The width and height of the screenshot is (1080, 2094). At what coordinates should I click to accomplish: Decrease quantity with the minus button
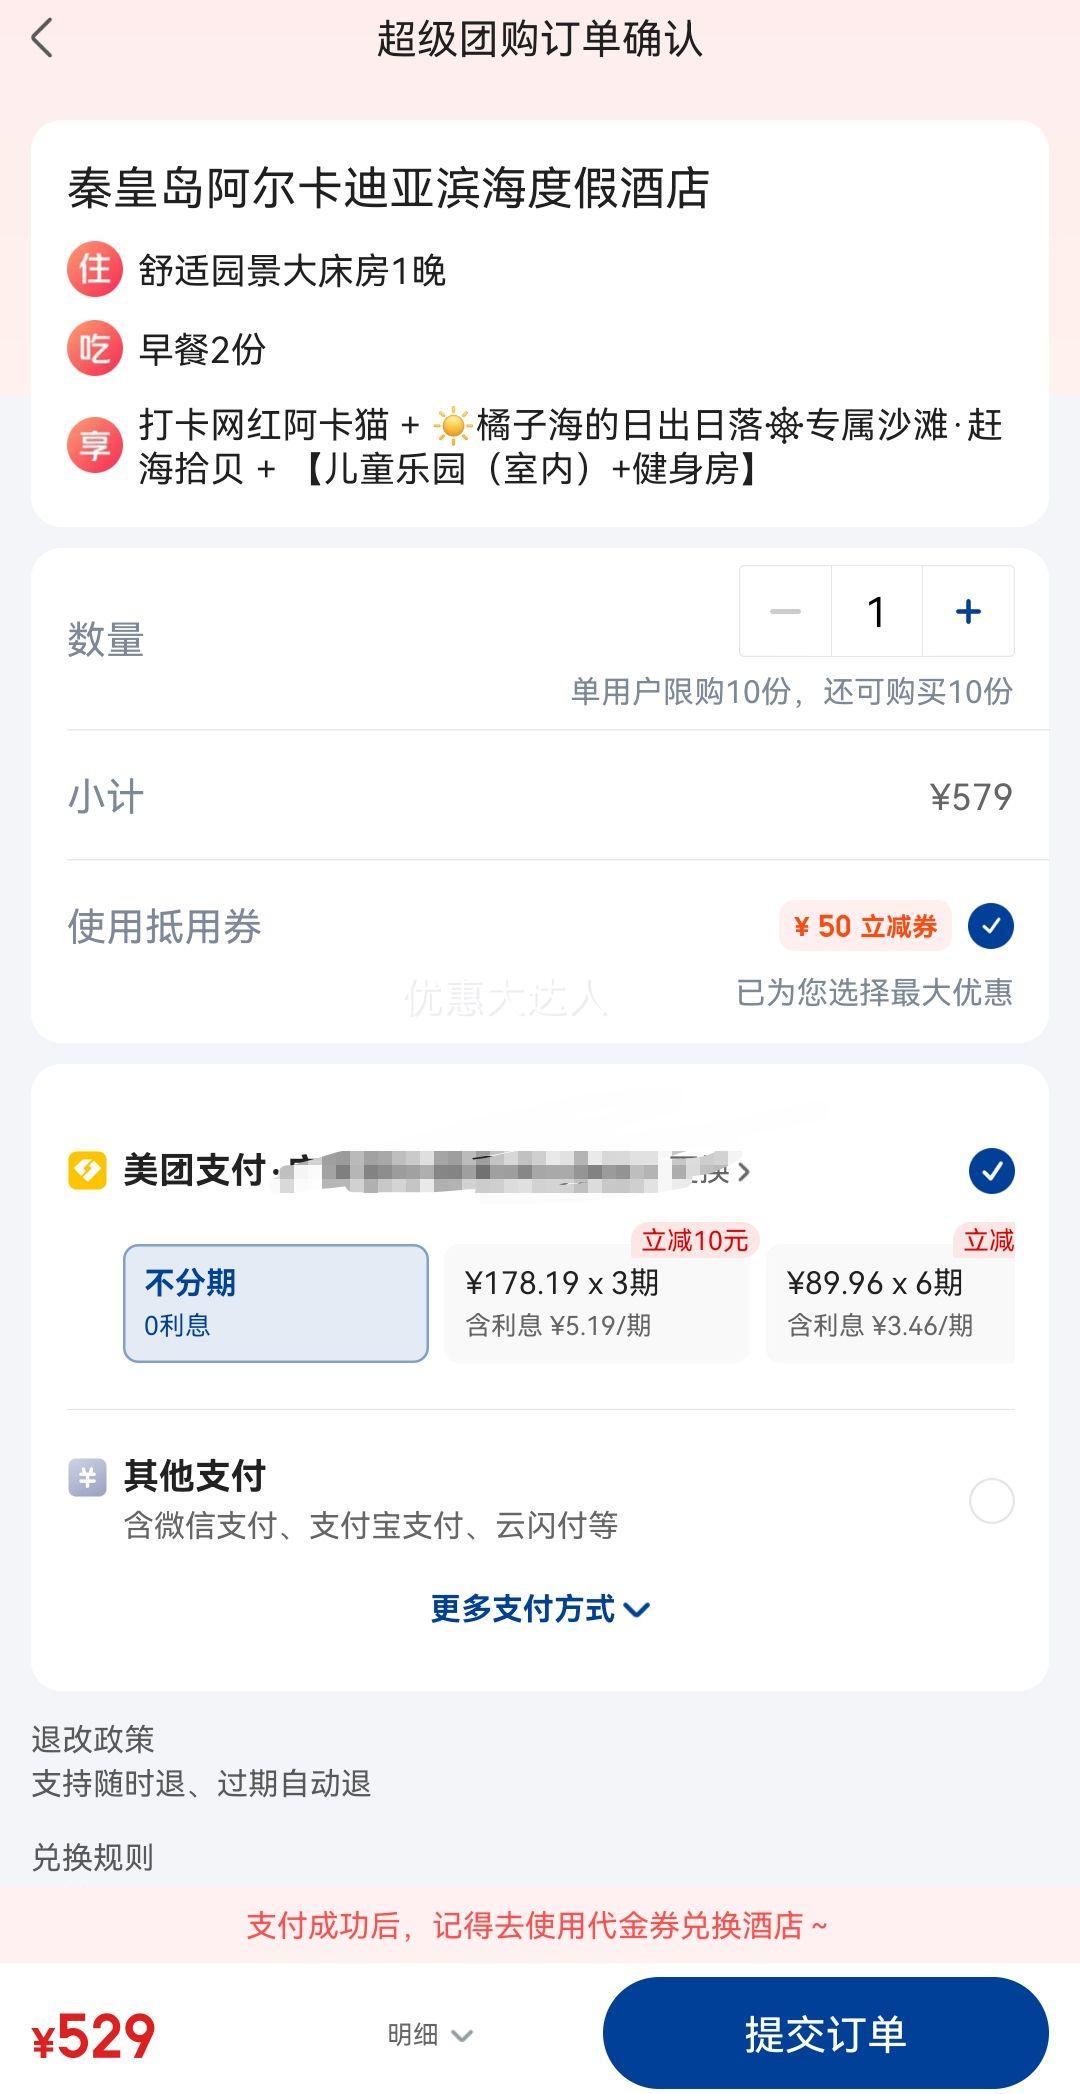pyautogui.click(x=785, y=611)
